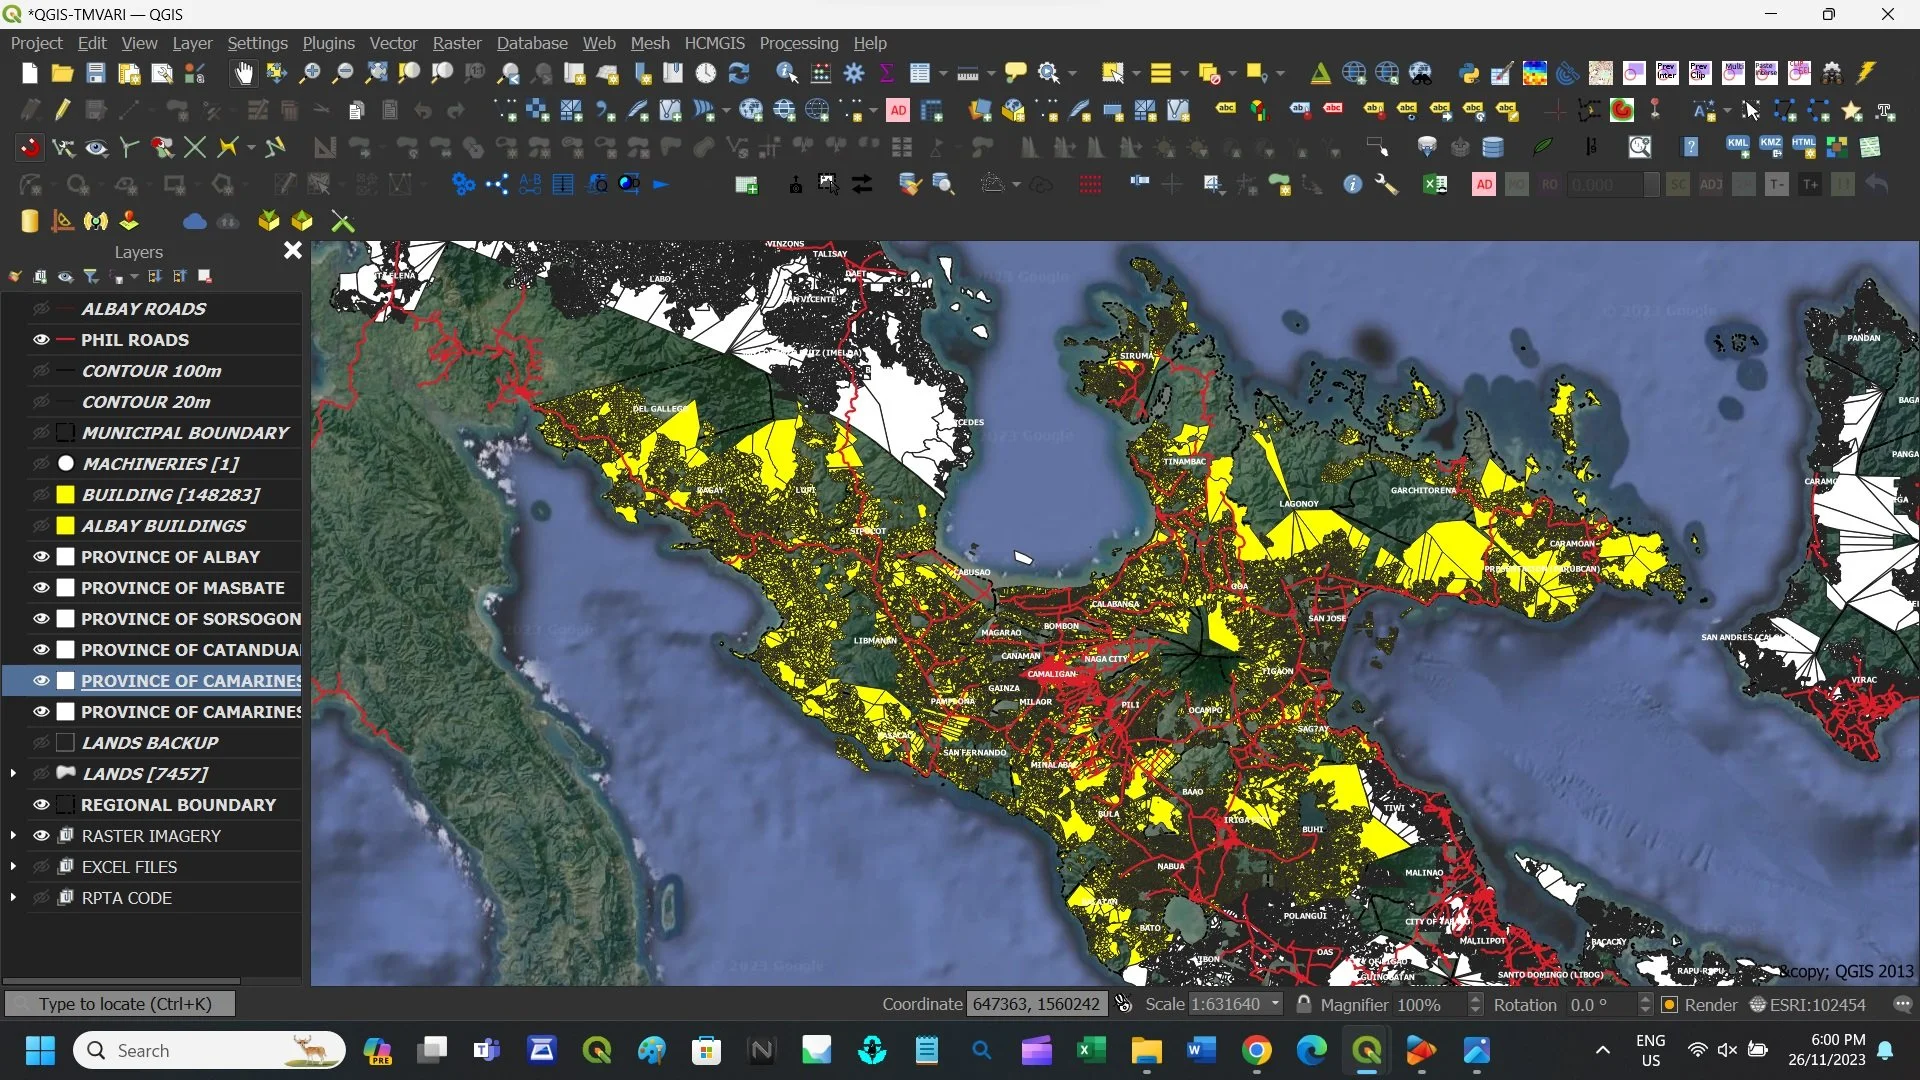
Task: Open the Processing Toolbox gear icon
Action: tap(855, 72)
